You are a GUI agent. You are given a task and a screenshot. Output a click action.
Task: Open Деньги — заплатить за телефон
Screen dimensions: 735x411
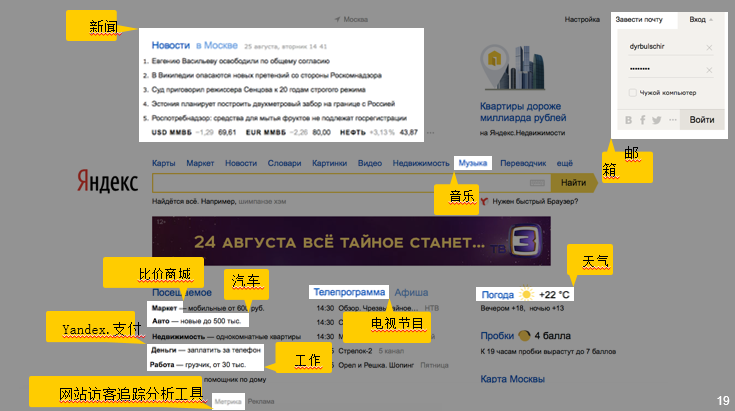(x=205, y=350)
